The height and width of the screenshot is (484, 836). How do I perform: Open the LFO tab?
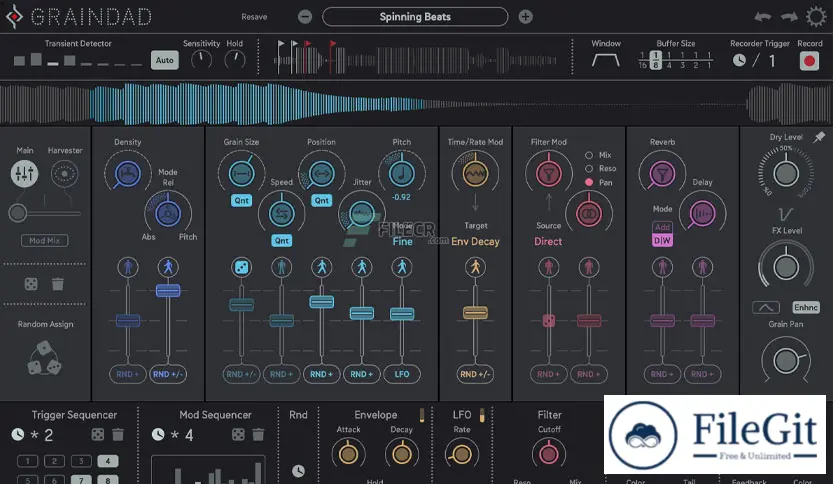(x=462, y=415)
